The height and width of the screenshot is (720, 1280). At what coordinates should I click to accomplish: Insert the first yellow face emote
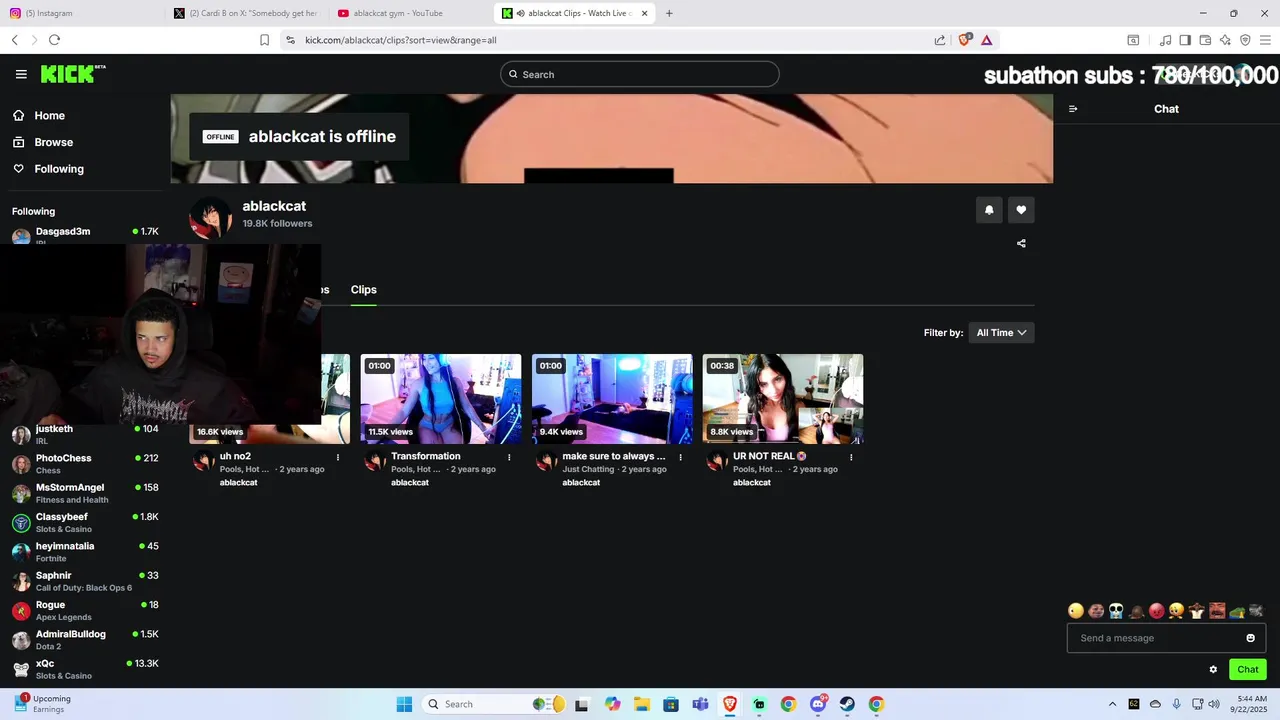pyautogui.click(x=1076, y=611)
